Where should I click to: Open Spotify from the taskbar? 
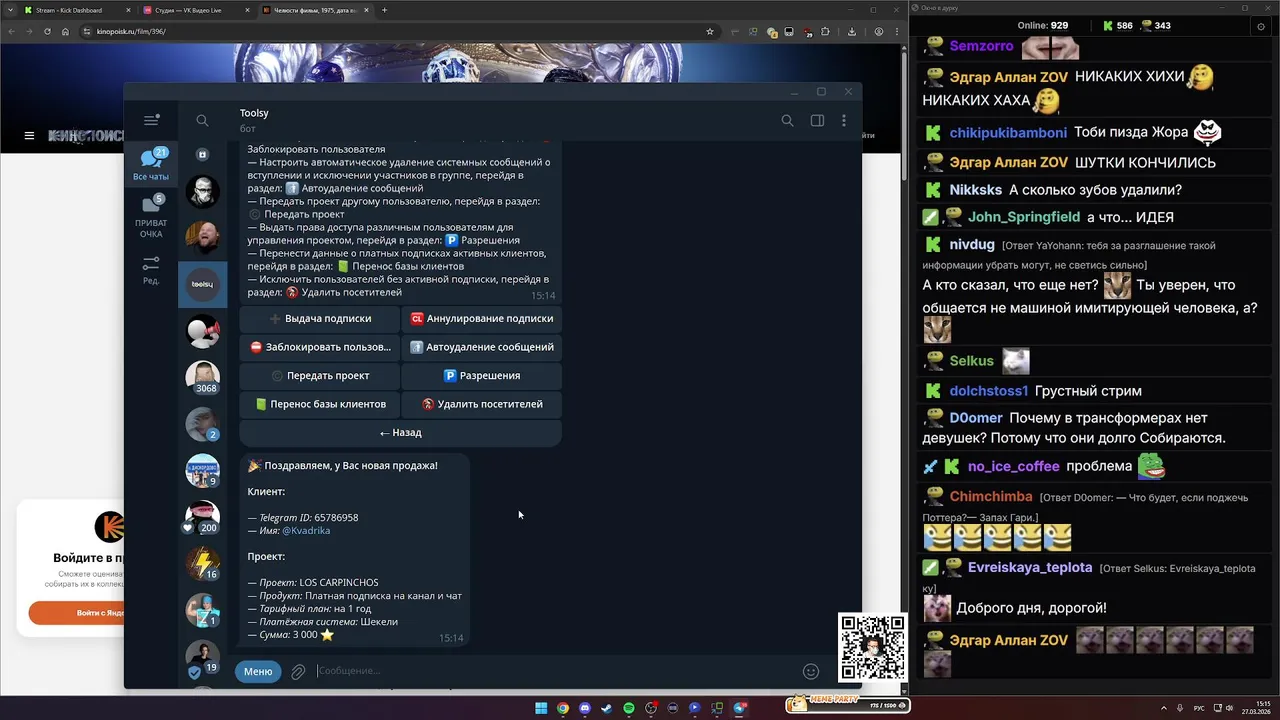pos(629,708)
